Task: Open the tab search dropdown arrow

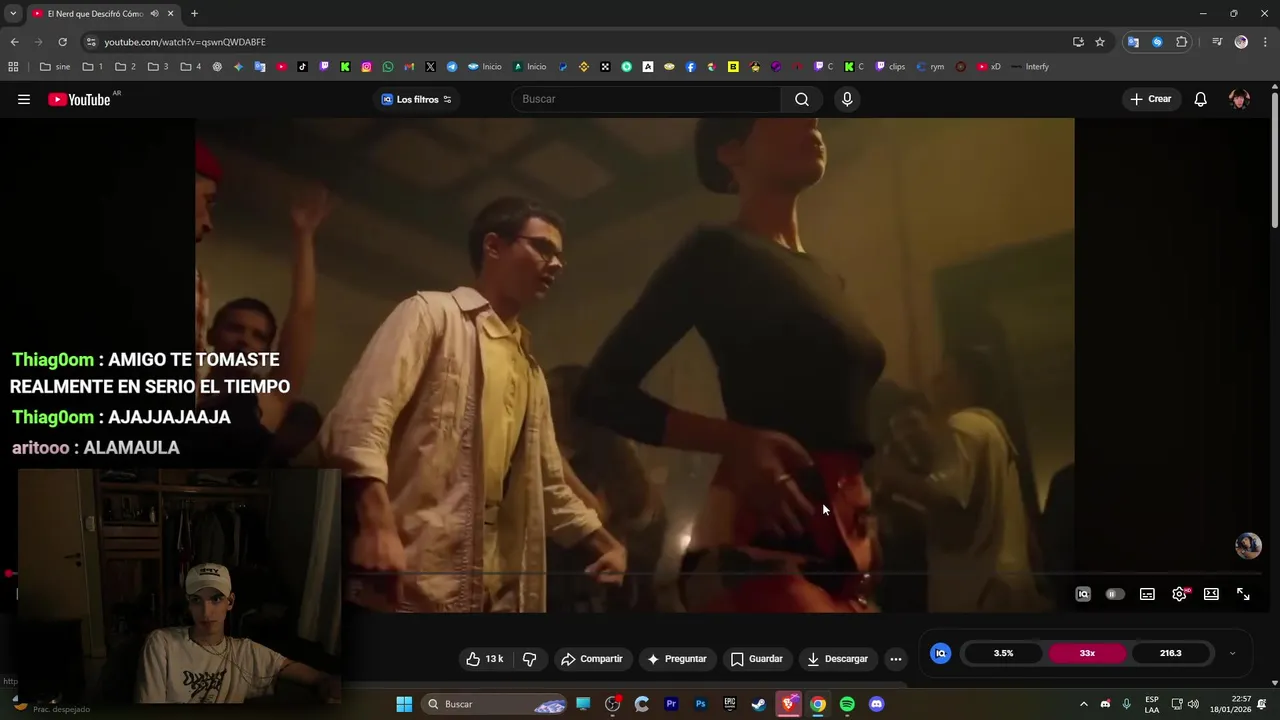Action: (x=12, y=13)
